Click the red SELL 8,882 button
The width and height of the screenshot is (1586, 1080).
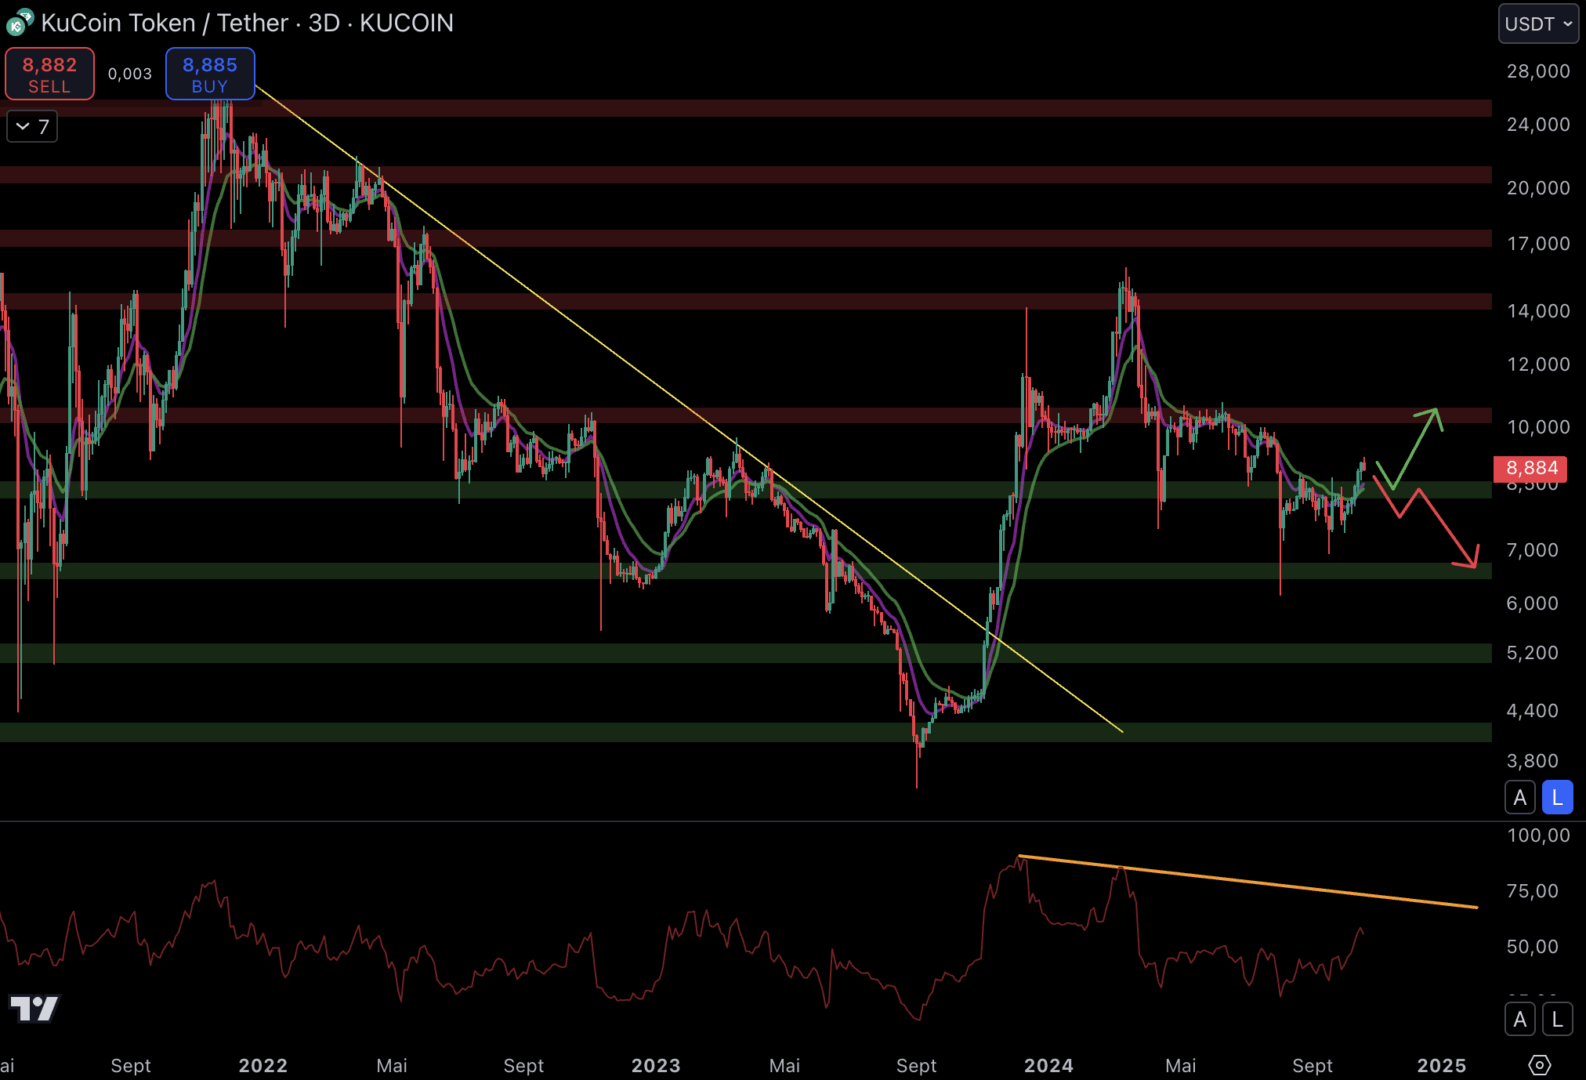pos(50,74)
